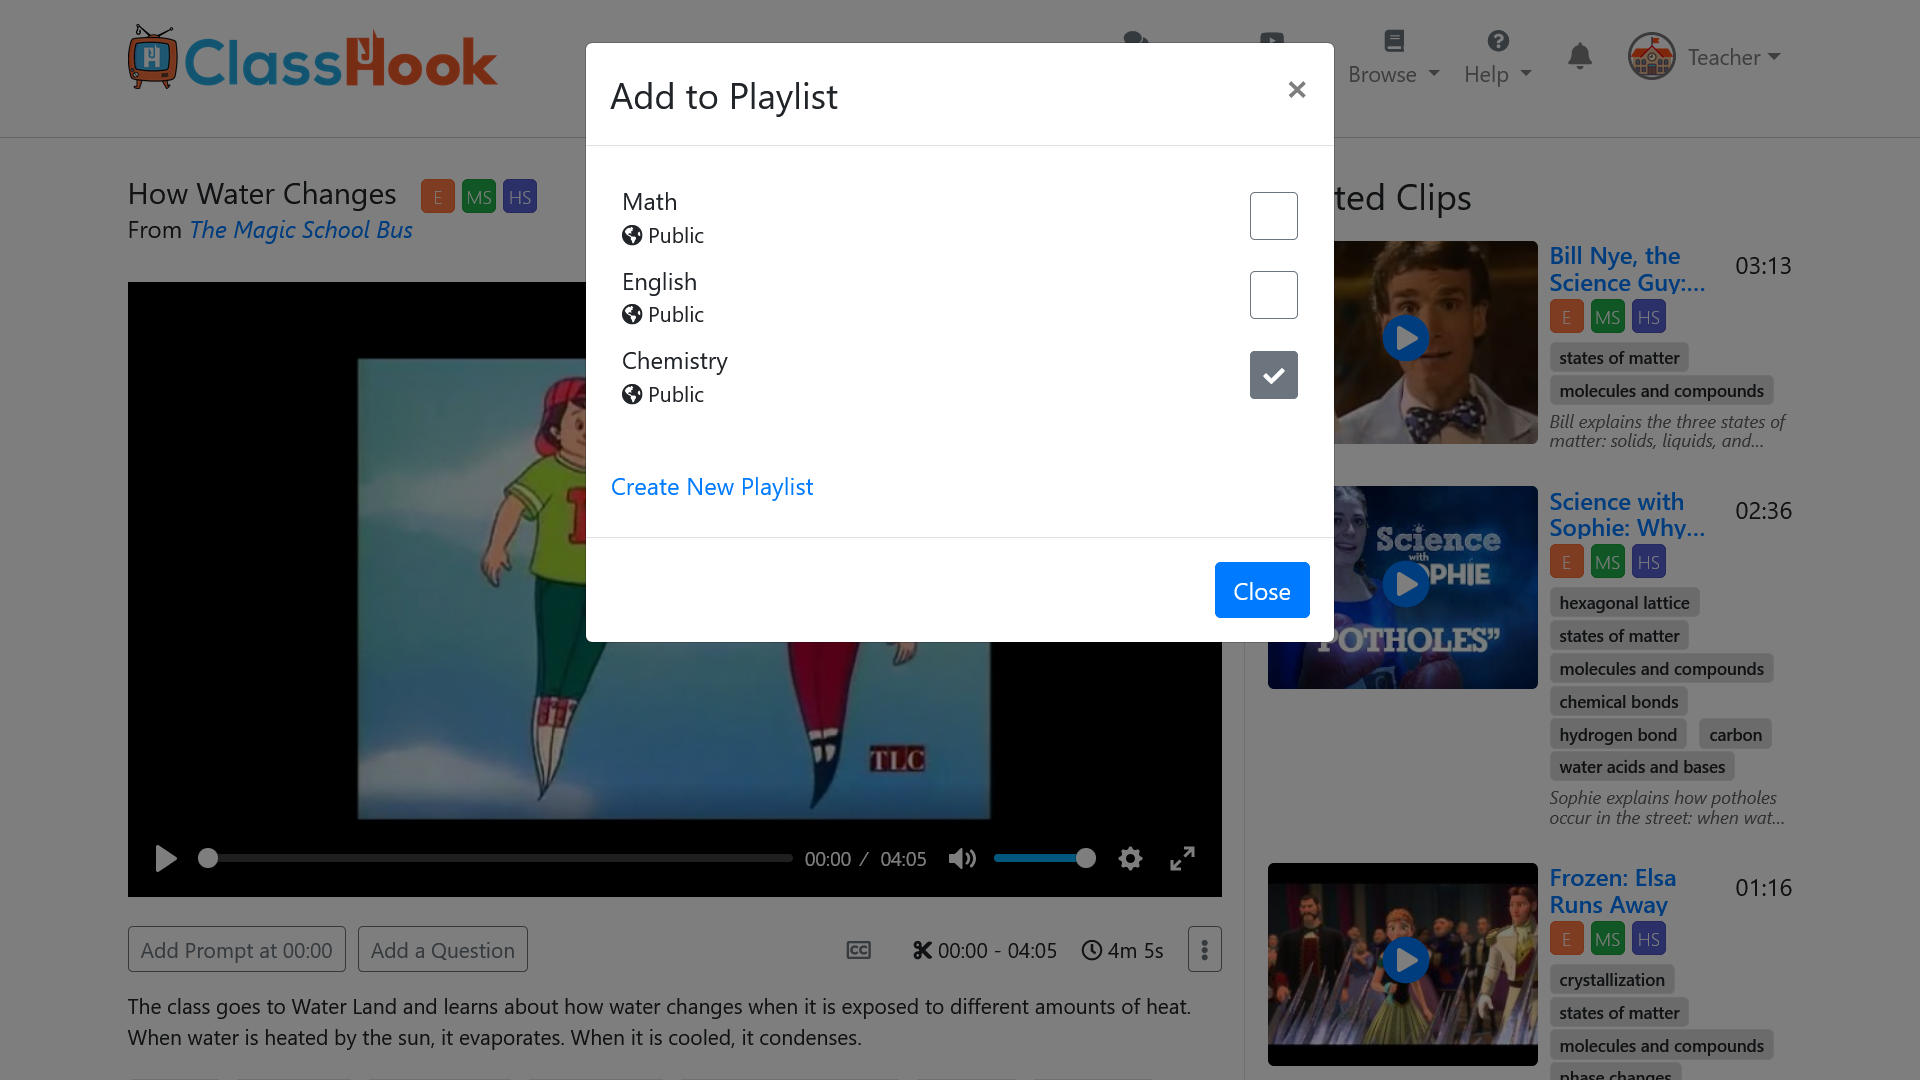Select the chemical bonds tag

[1618, 702]
